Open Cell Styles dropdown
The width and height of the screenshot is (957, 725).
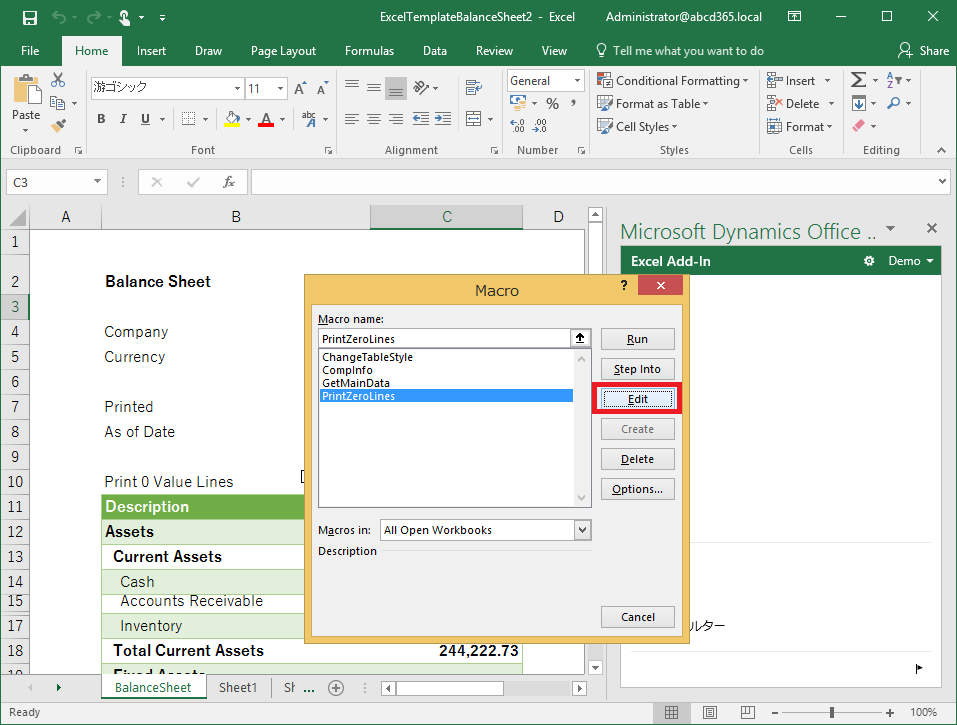click(637, 126)
